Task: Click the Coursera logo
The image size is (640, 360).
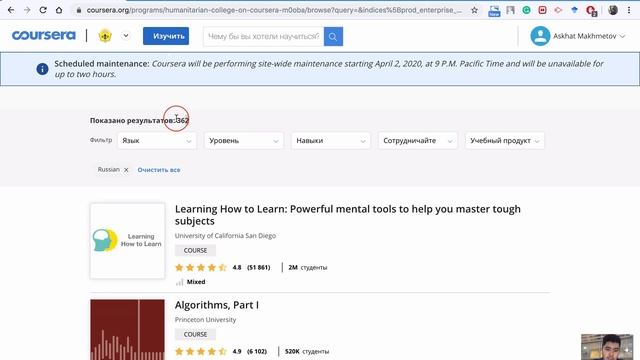Action: pyautogui.click(x=44, y=36)
